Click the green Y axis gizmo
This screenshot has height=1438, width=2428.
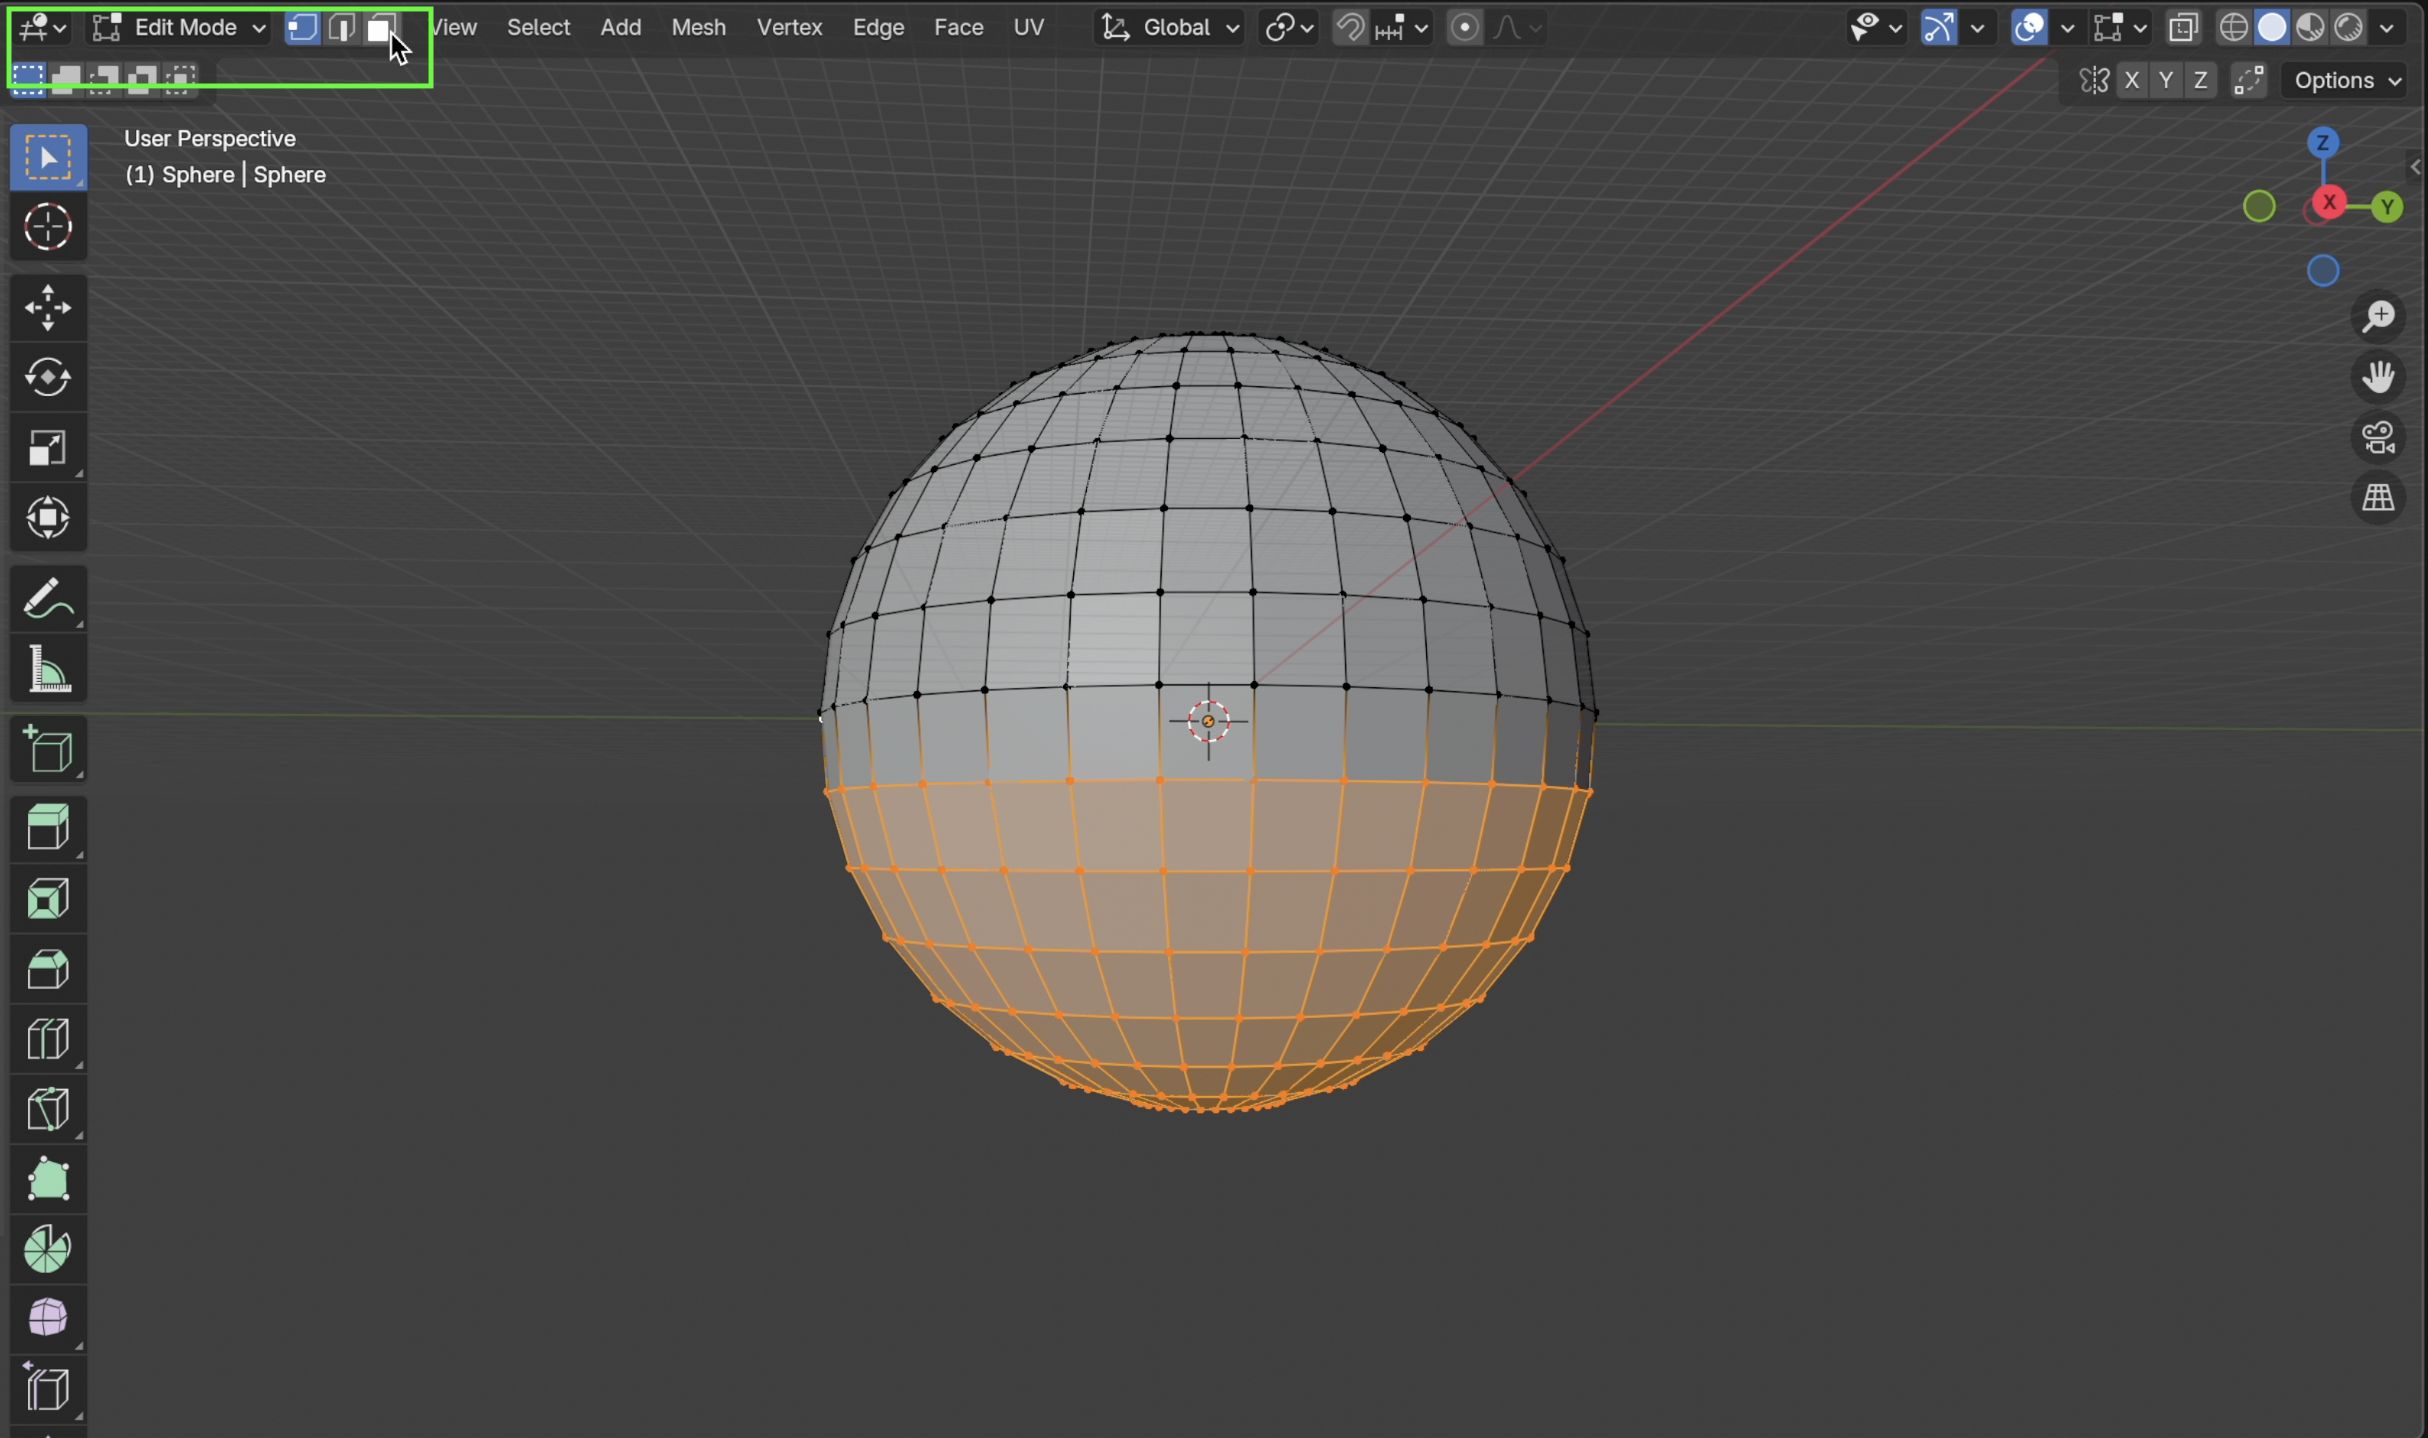coord(2387,207)
